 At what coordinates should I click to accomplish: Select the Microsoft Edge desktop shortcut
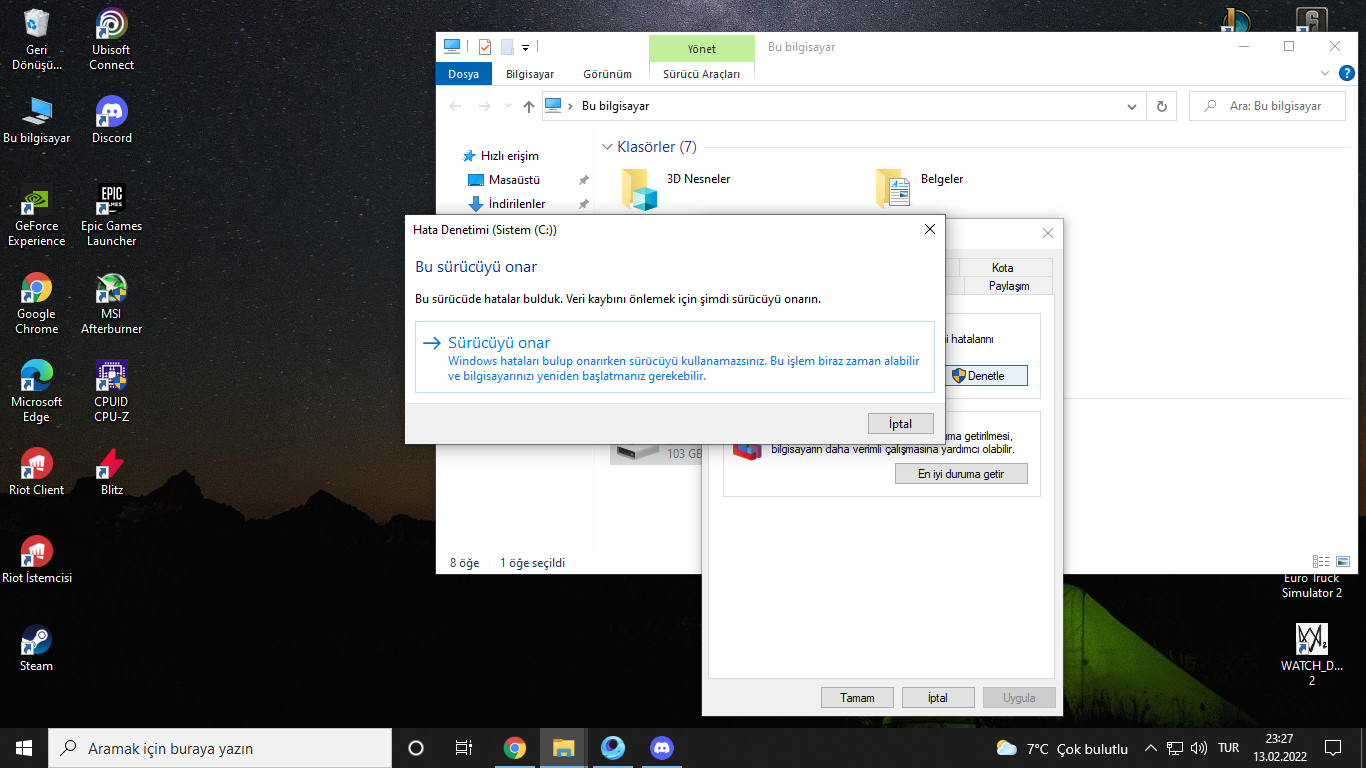36,392
